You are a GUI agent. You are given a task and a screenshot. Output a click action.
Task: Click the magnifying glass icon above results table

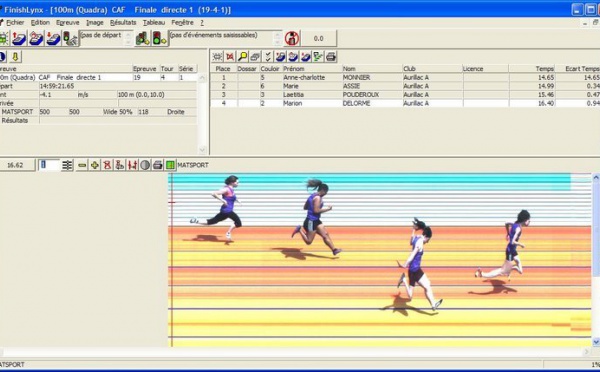(242, 57)
